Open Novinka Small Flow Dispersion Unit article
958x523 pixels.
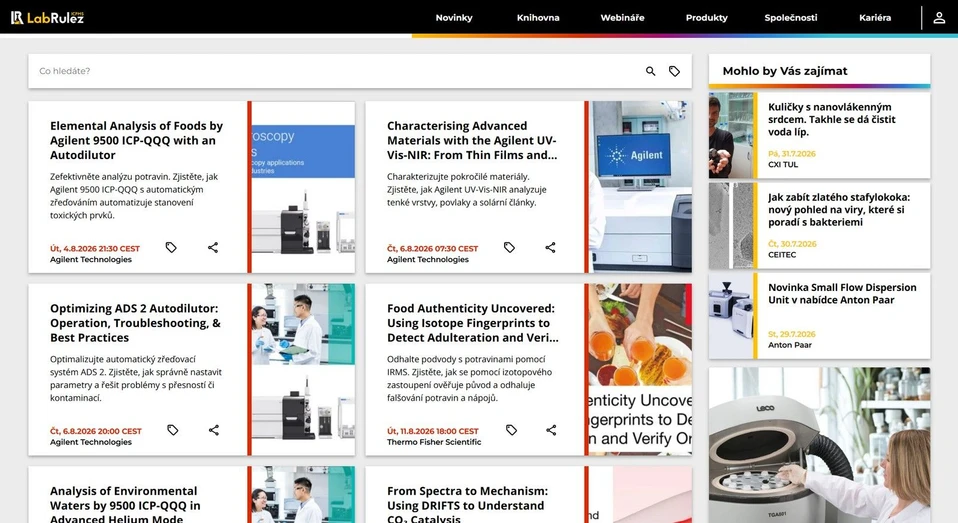coord(842,294)
